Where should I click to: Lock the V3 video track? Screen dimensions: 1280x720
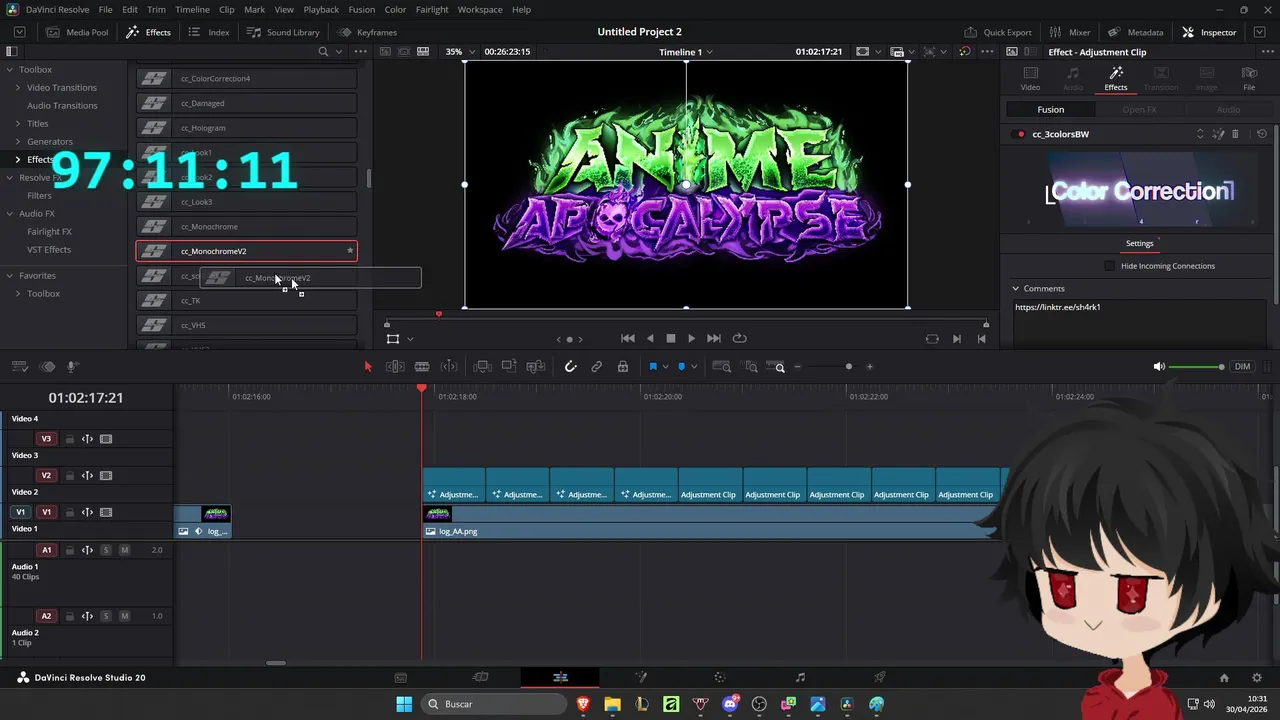tap(70, 439)
